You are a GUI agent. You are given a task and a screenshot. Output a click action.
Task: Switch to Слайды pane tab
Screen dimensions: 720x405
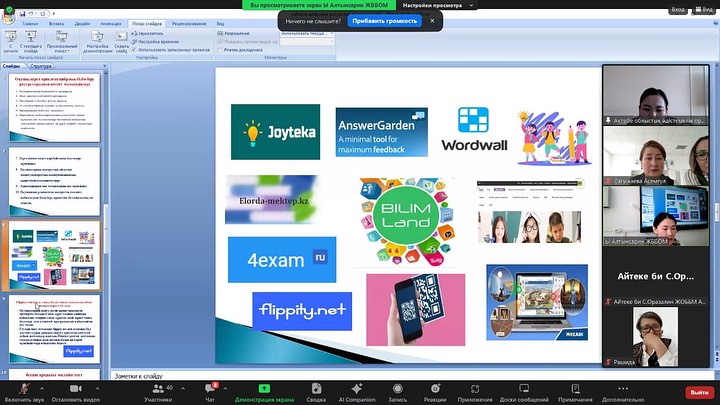pyautogui.click(x=11, y=66)
